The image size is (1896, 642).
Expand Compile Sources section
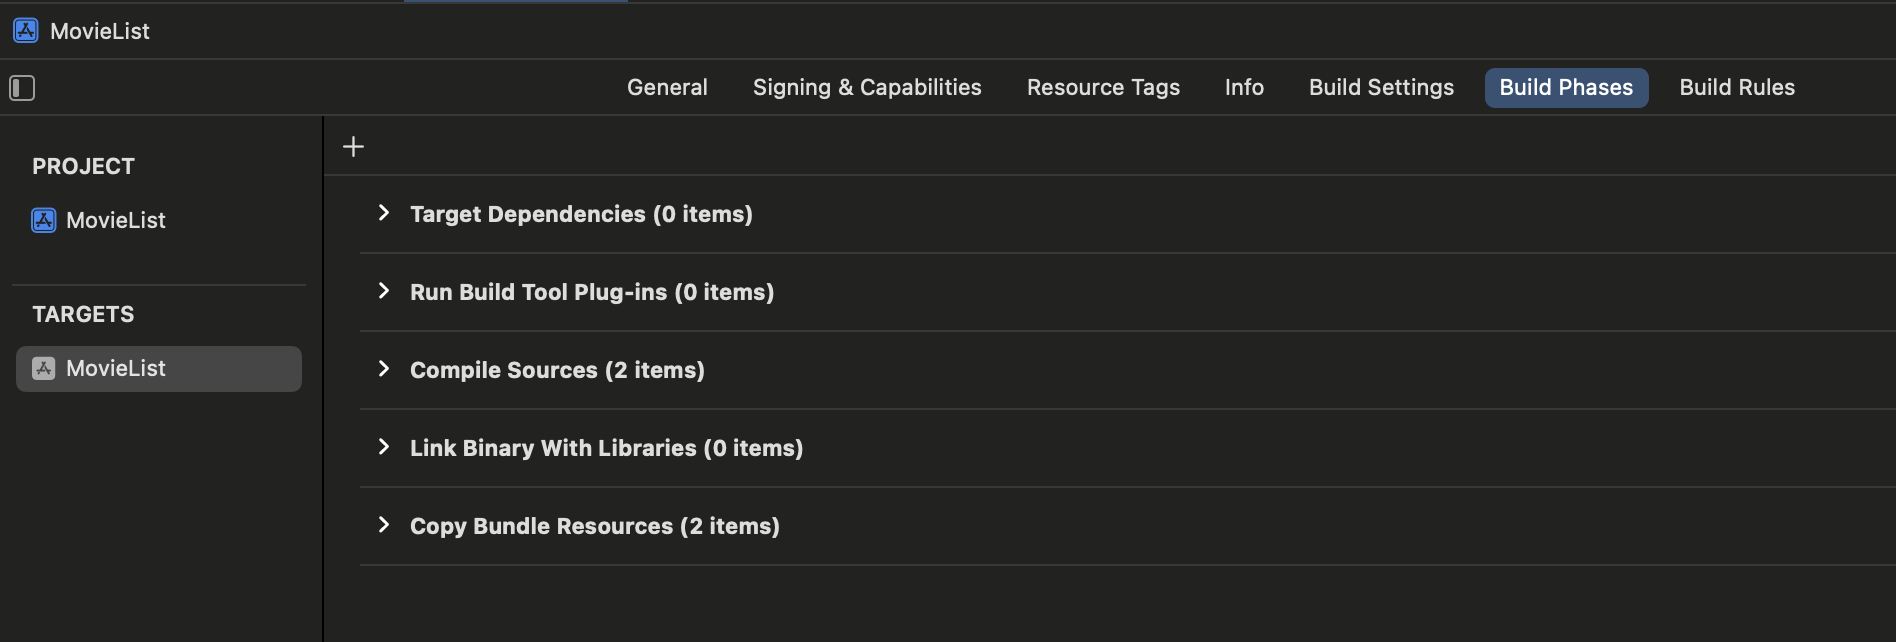(x=384, y=369)
